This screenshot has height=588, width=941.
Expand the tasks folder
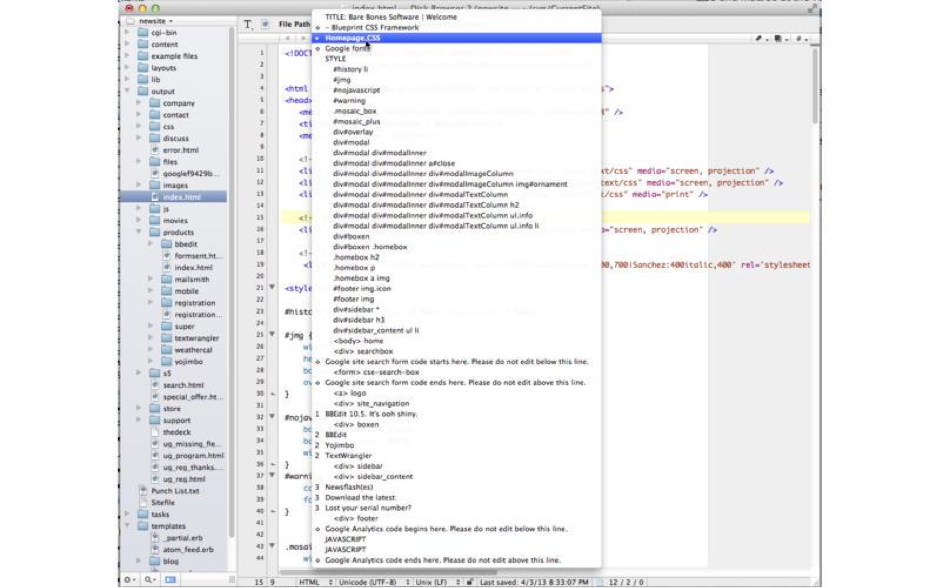pos(128,514)
